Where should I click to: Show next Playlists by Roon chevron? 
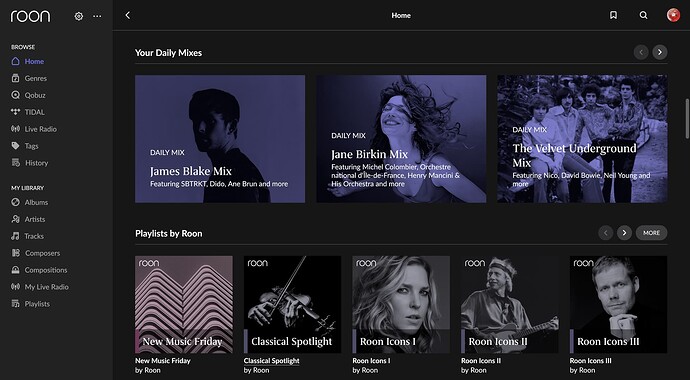click(624, 233)
